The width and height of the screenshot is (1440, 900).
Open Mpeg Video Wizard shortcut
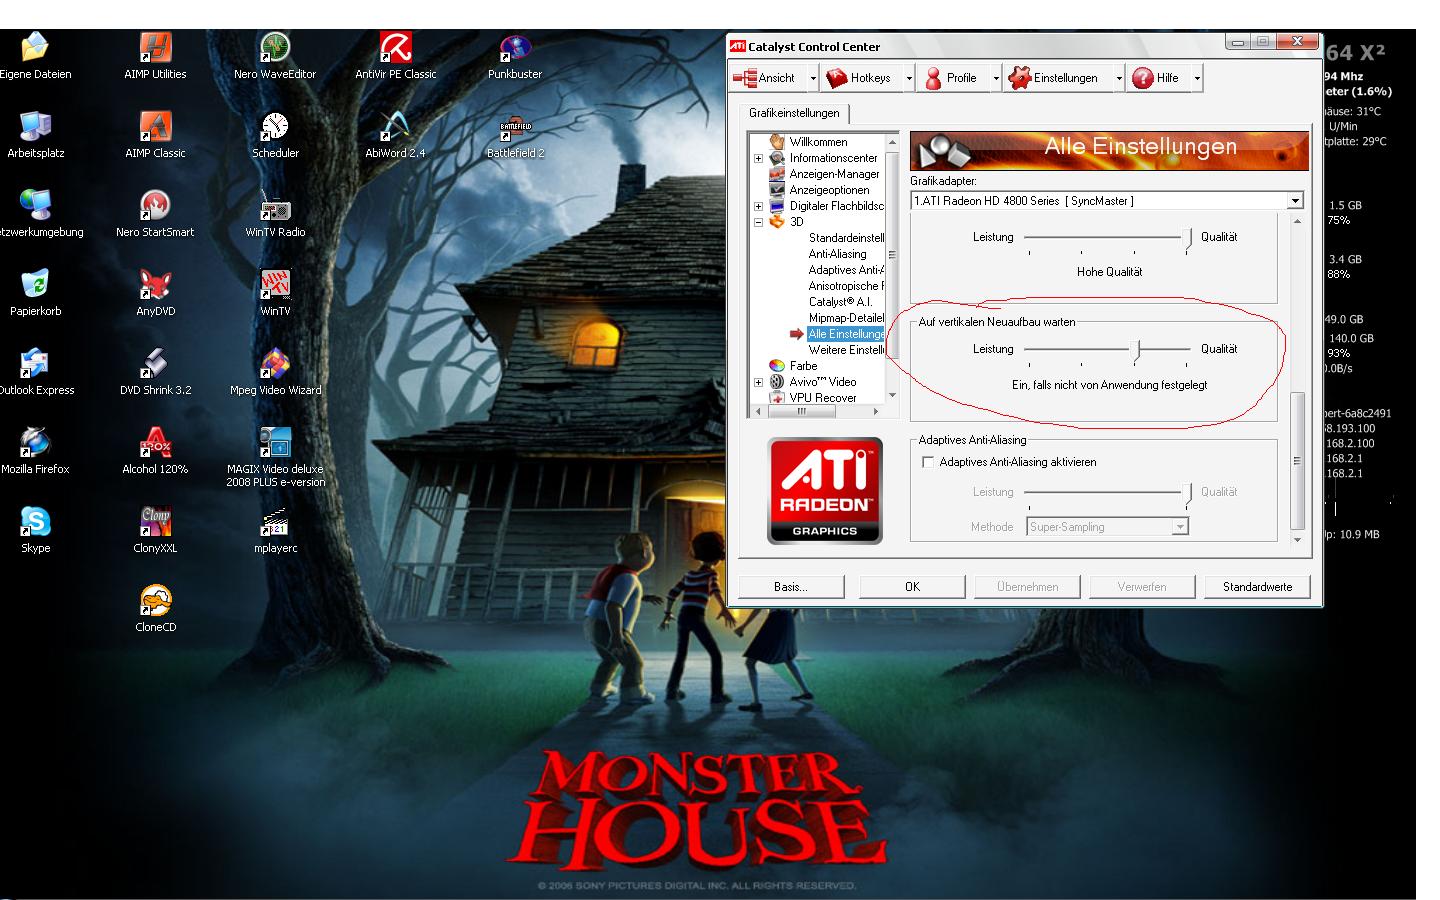pyautogui.click(x=275, y=363)
